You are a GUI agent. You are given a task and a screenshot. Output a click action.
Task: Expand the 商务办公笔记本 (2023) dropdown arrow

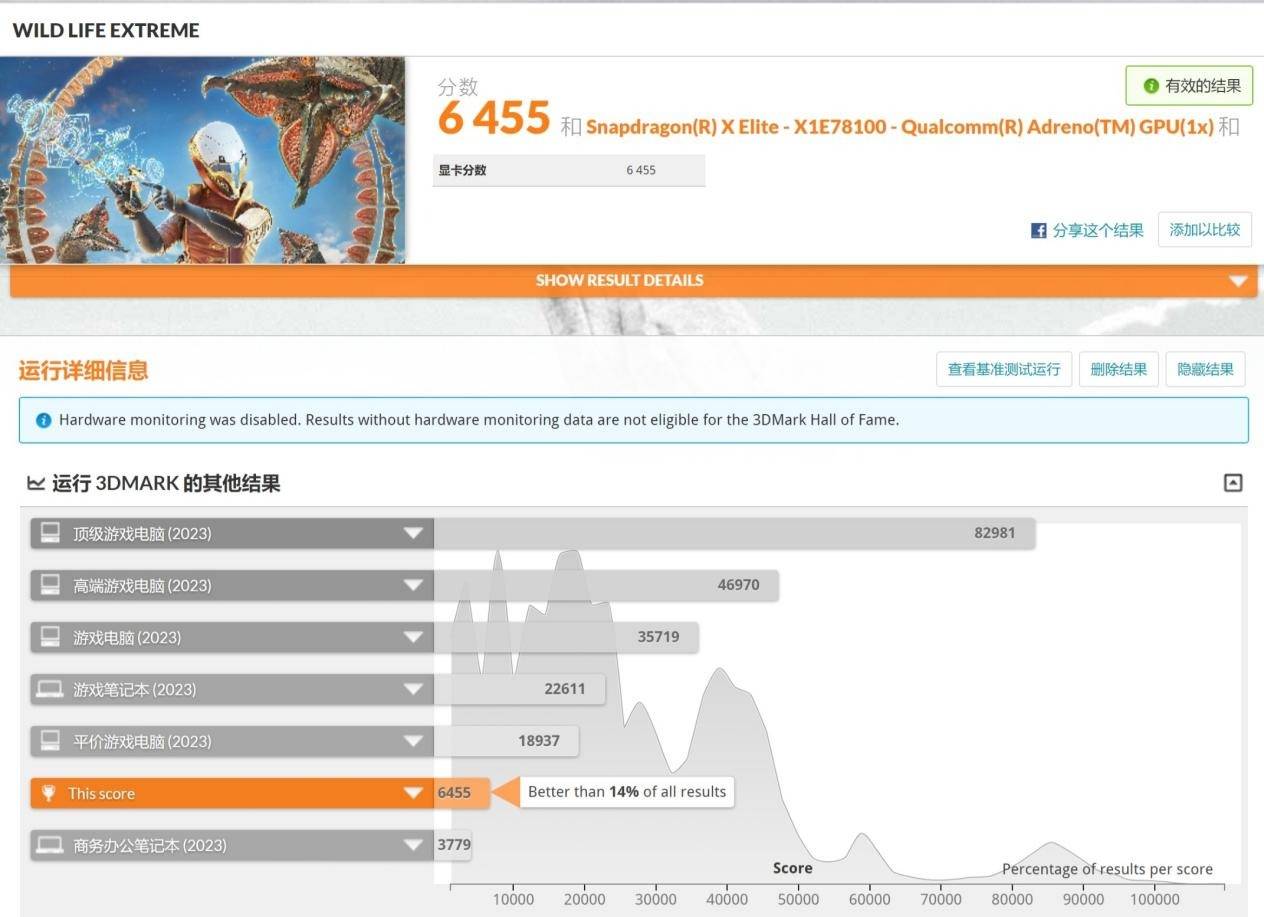coord(413,845)
